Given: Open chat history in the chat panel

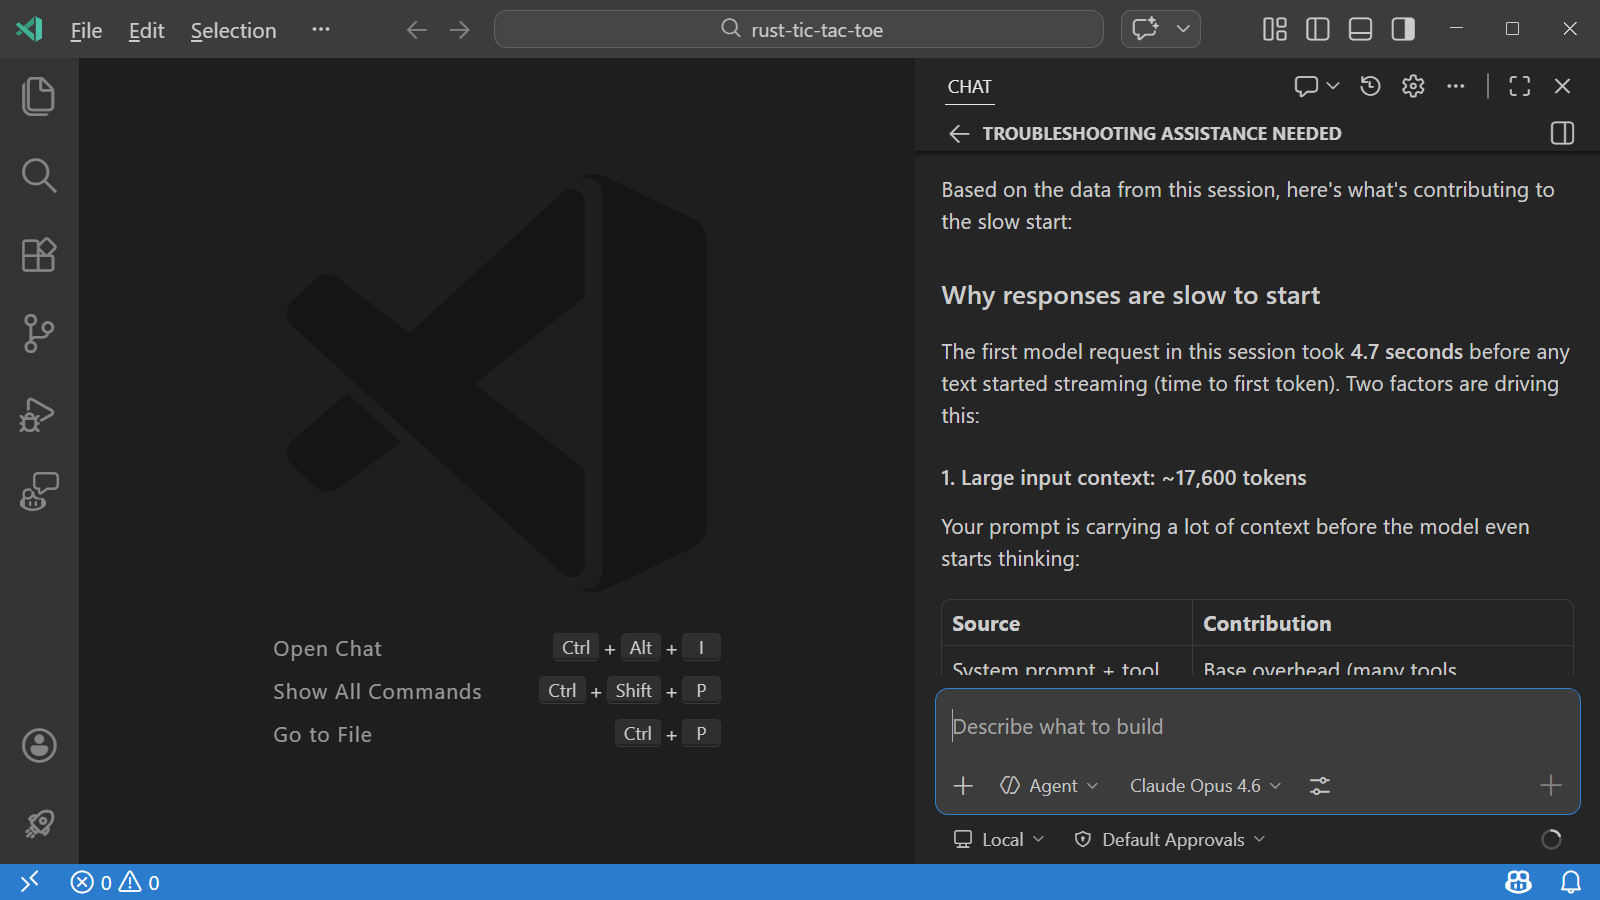Looking at the screenshot, I should tap(1369, 86).
